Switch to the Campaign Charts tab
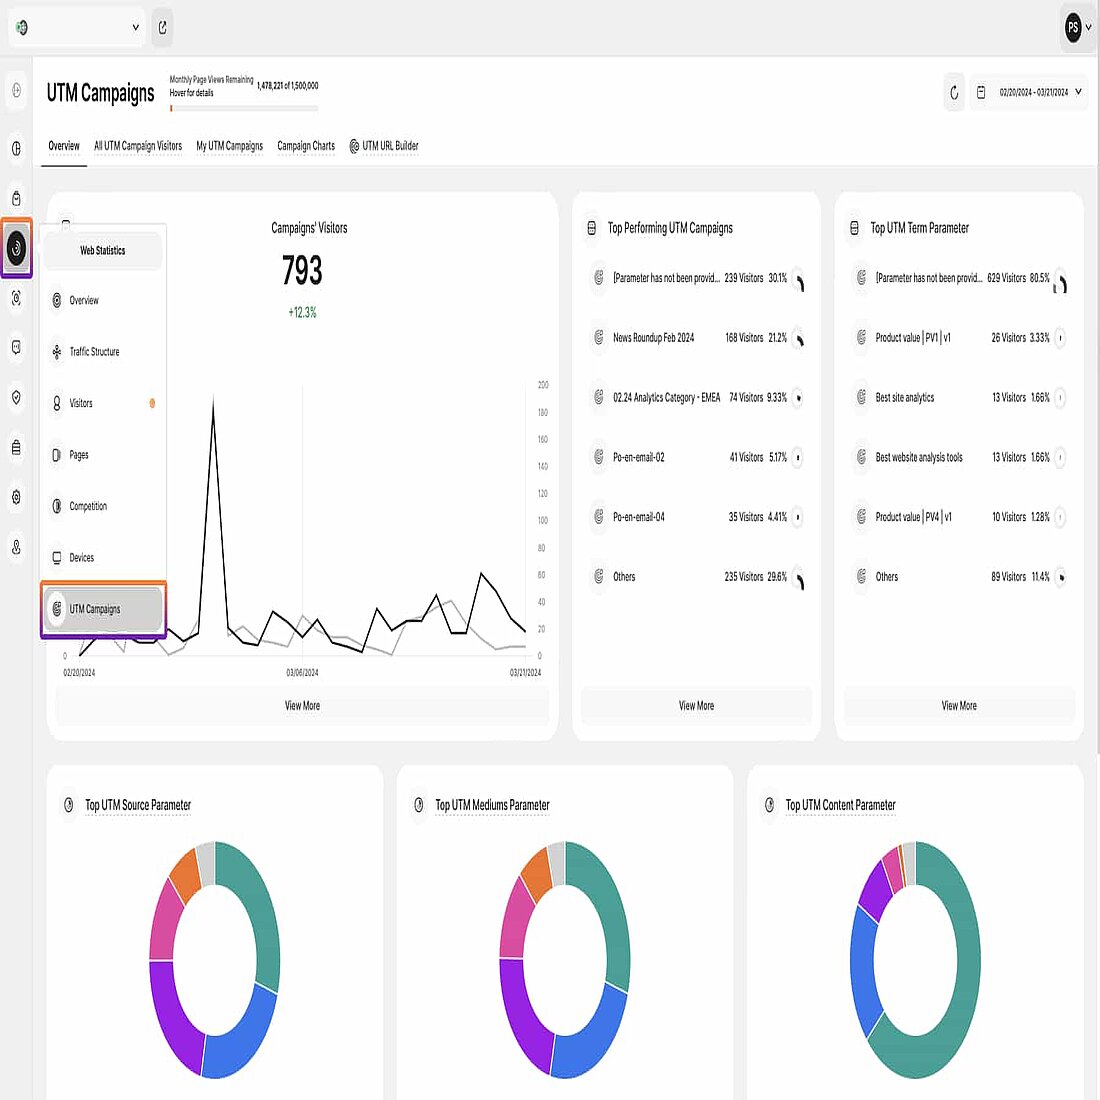 [306, 146]
